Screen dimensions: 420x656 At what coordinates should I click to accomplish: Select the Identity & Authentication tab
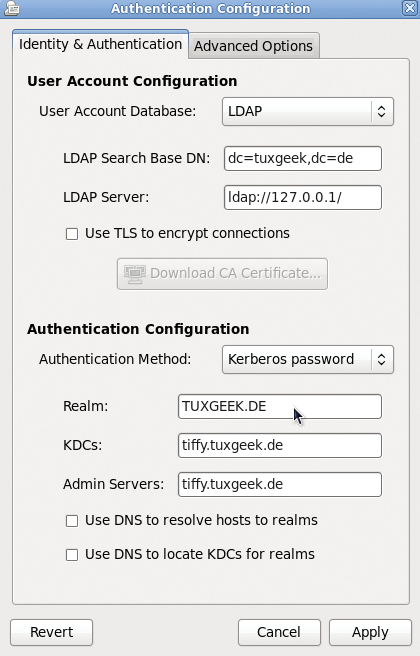click(x=100, y=44)
